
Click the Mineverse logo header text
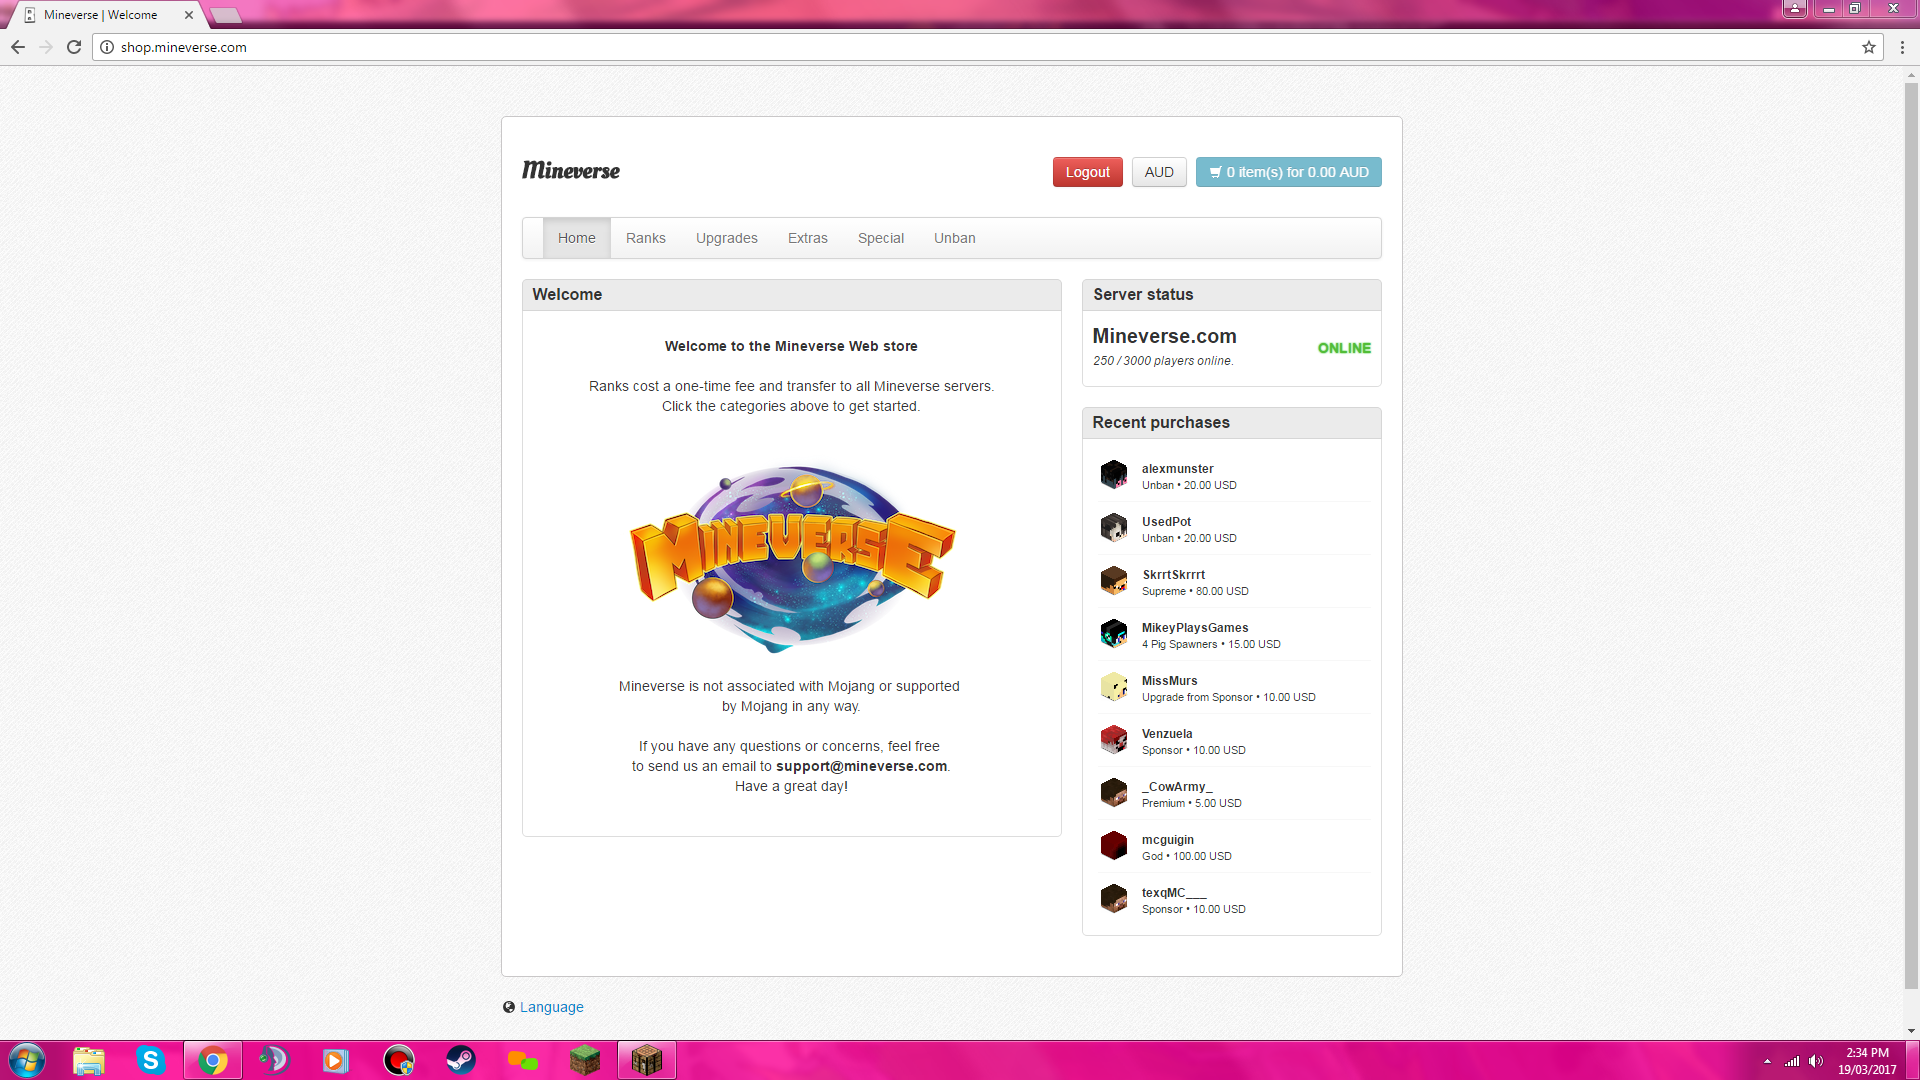tap(571, 171)
